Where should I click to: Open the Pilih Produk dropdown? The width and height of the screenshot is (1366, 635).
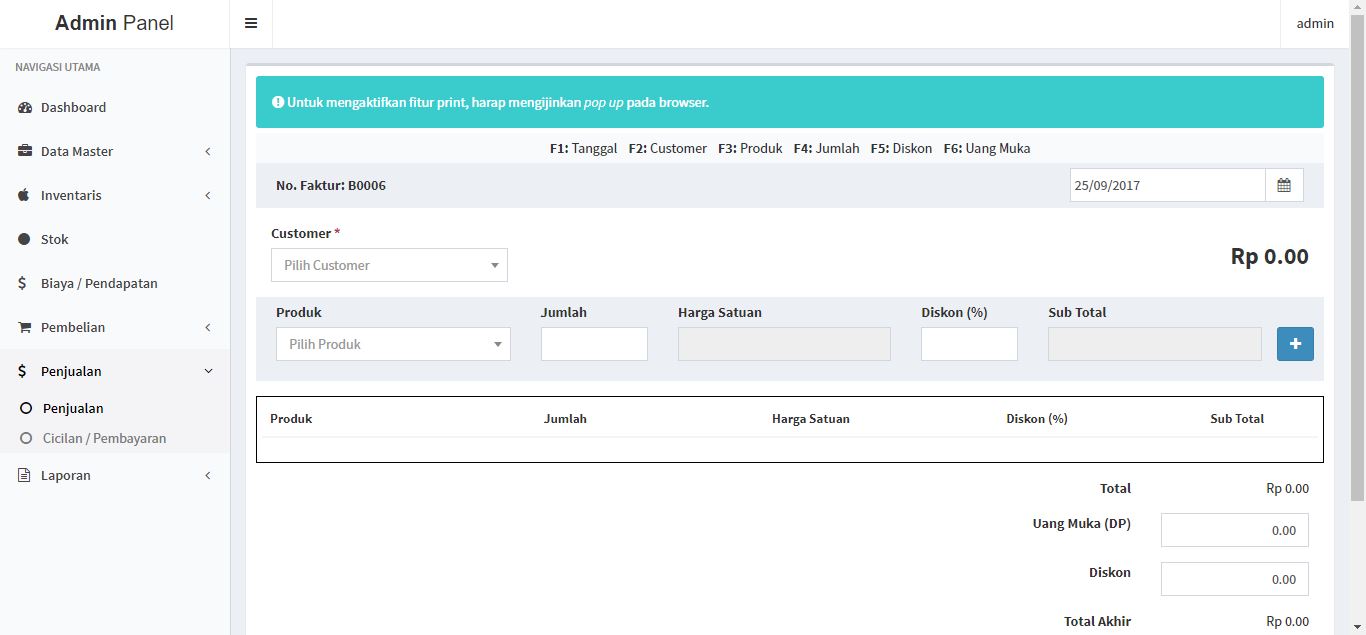pos(393,344)
